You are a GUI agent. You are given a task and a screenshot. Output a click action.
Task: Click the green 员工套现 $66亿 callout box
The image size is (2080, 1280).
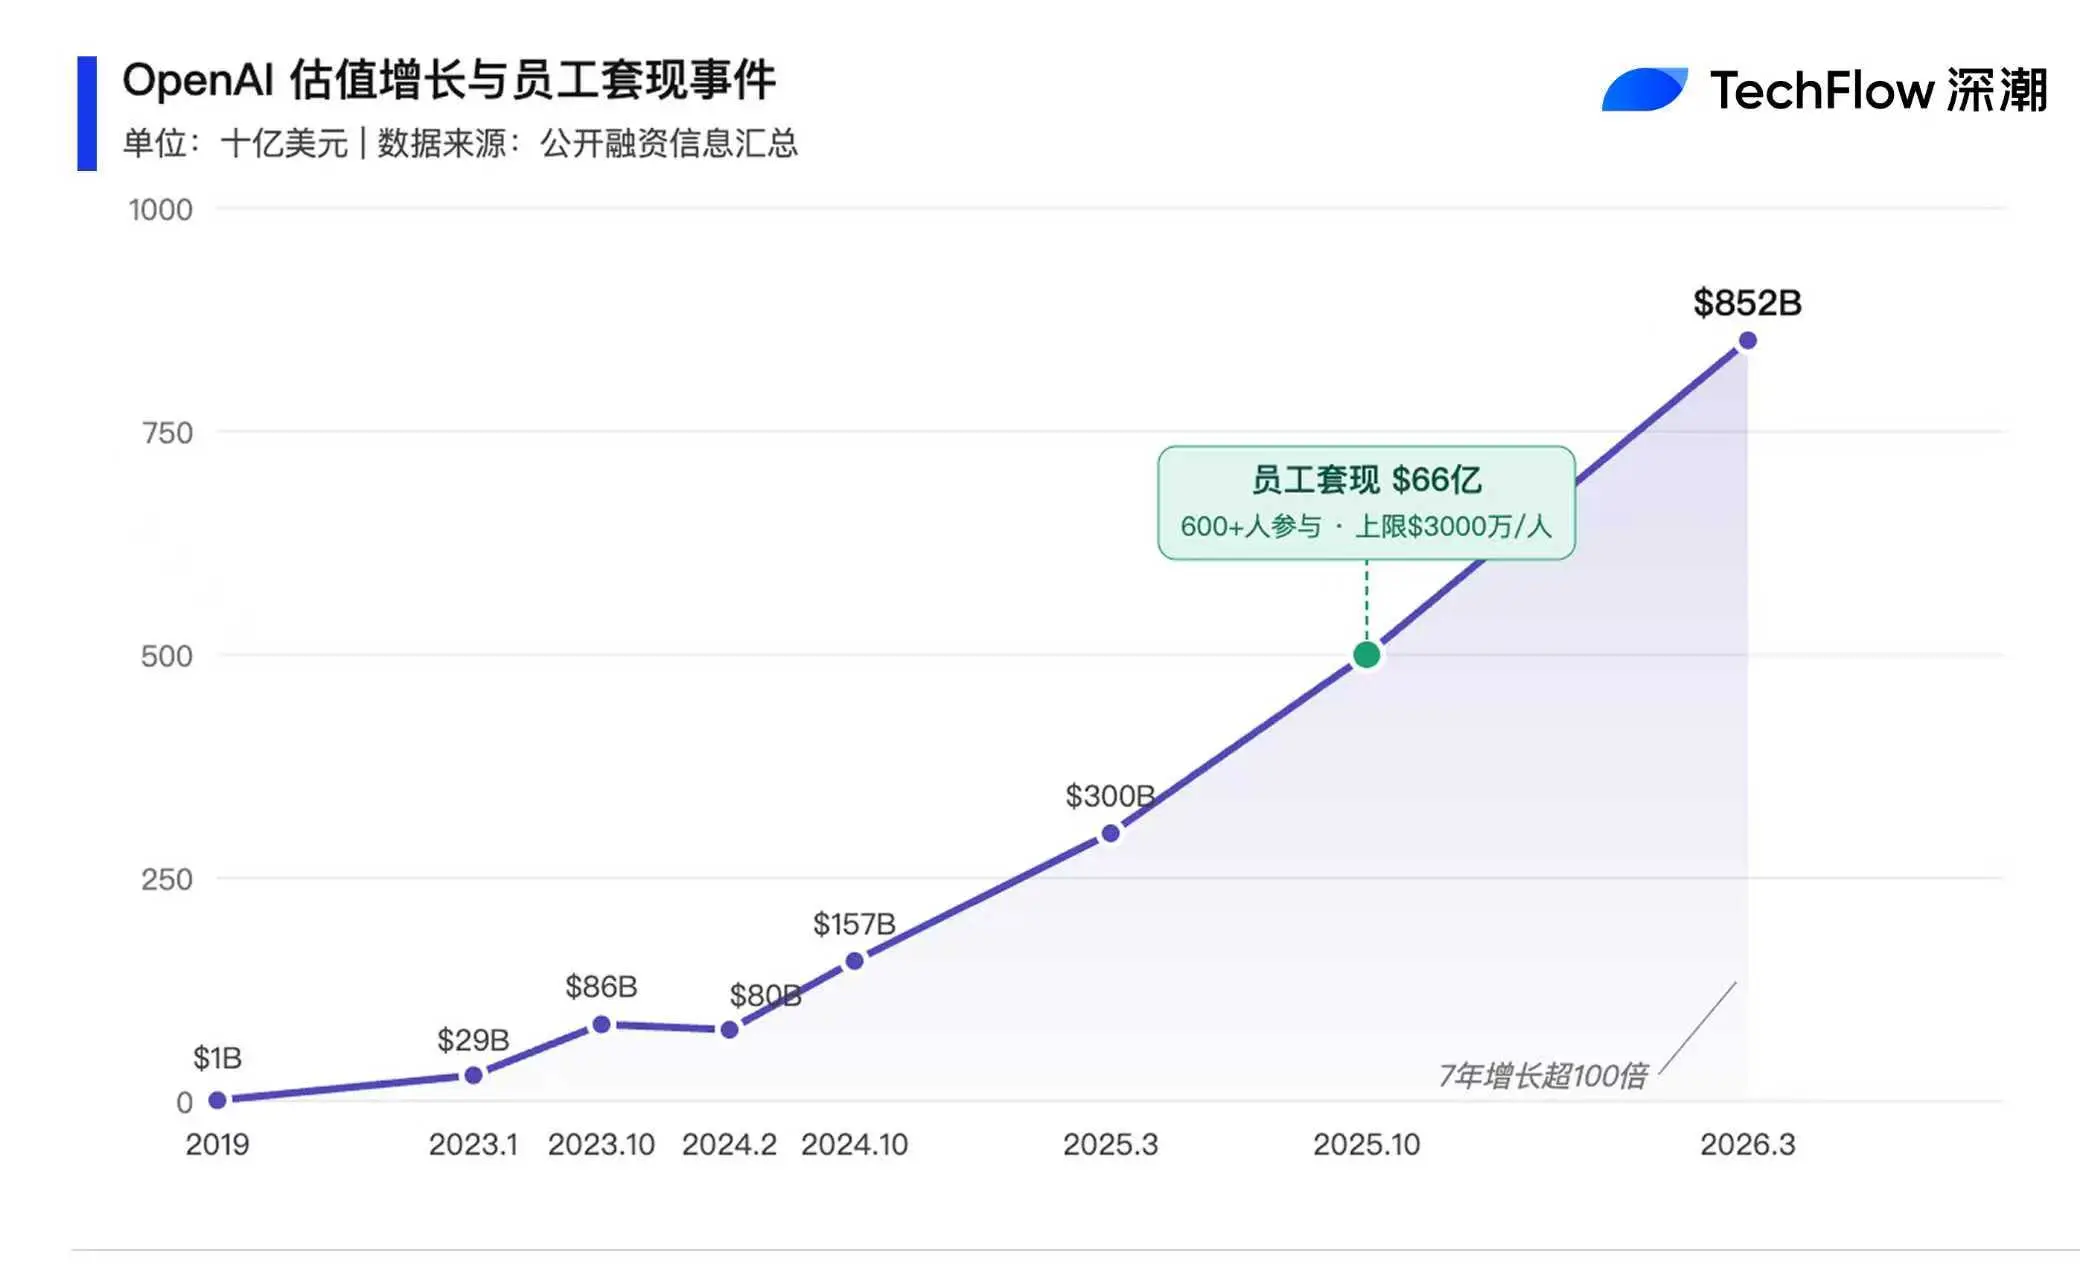(x=1367, y=503)
